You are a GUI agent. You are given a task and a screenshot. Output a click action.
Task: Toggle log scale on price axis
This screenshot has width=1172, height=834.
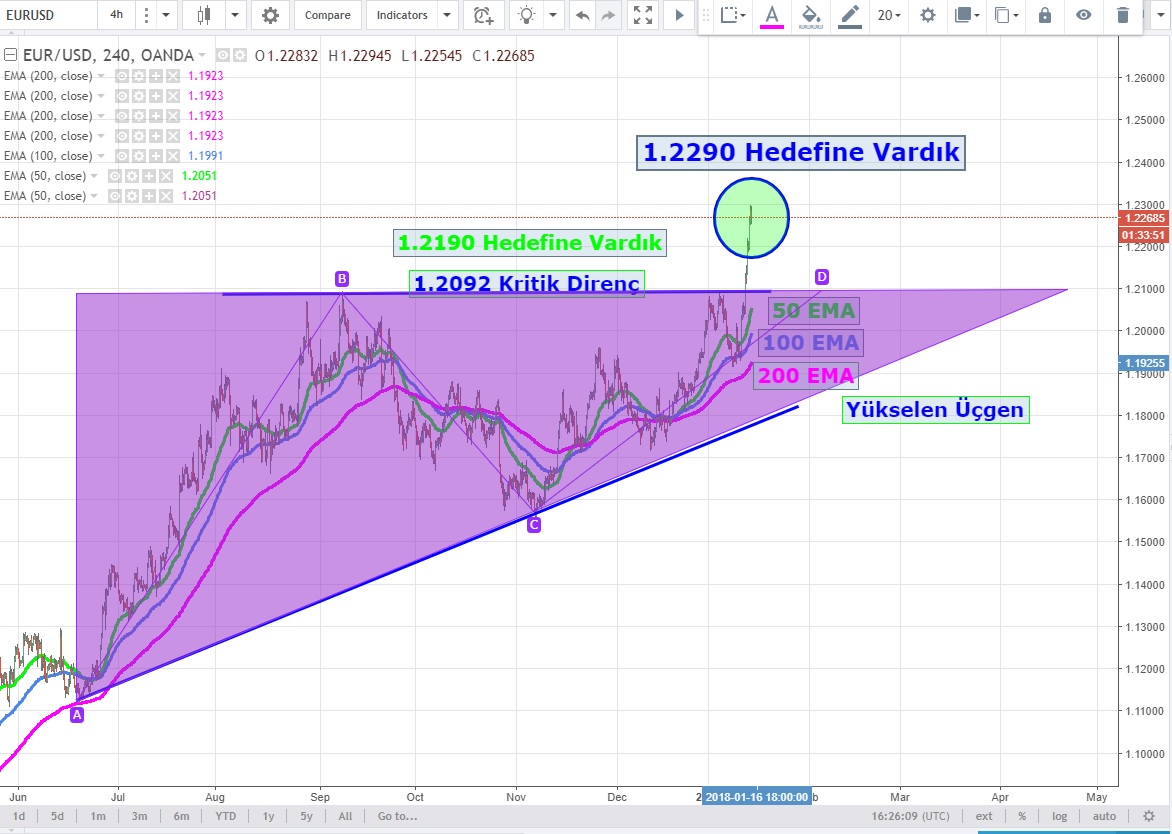(1060, 816)
